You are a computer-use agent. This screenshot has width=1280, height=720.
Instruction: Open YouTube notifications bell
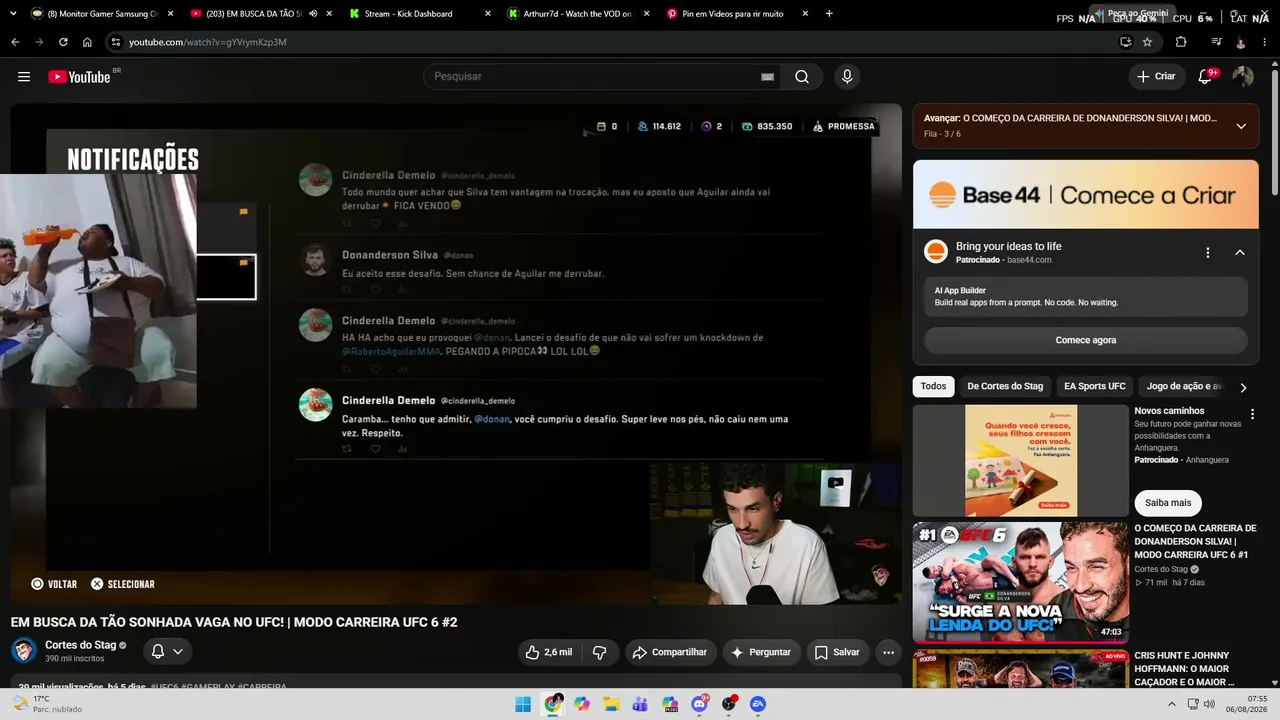click(1206, 77)
